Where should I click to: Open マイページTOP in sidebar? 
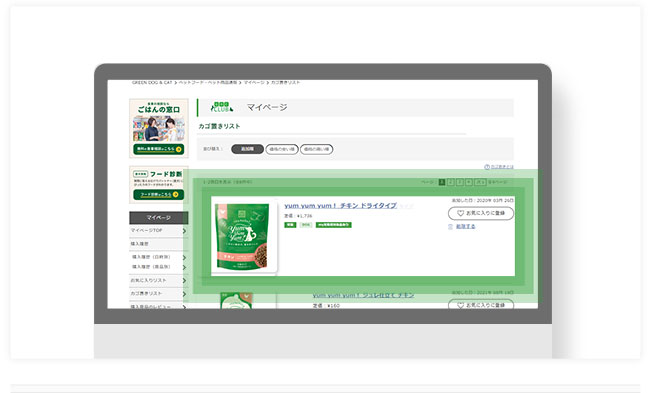[x=147, y=231]
